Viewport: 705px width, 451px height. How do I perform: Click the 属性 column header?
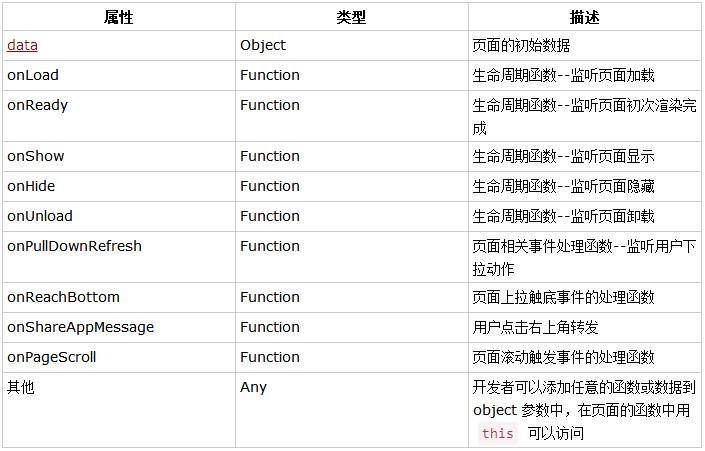tap(119, 17)
